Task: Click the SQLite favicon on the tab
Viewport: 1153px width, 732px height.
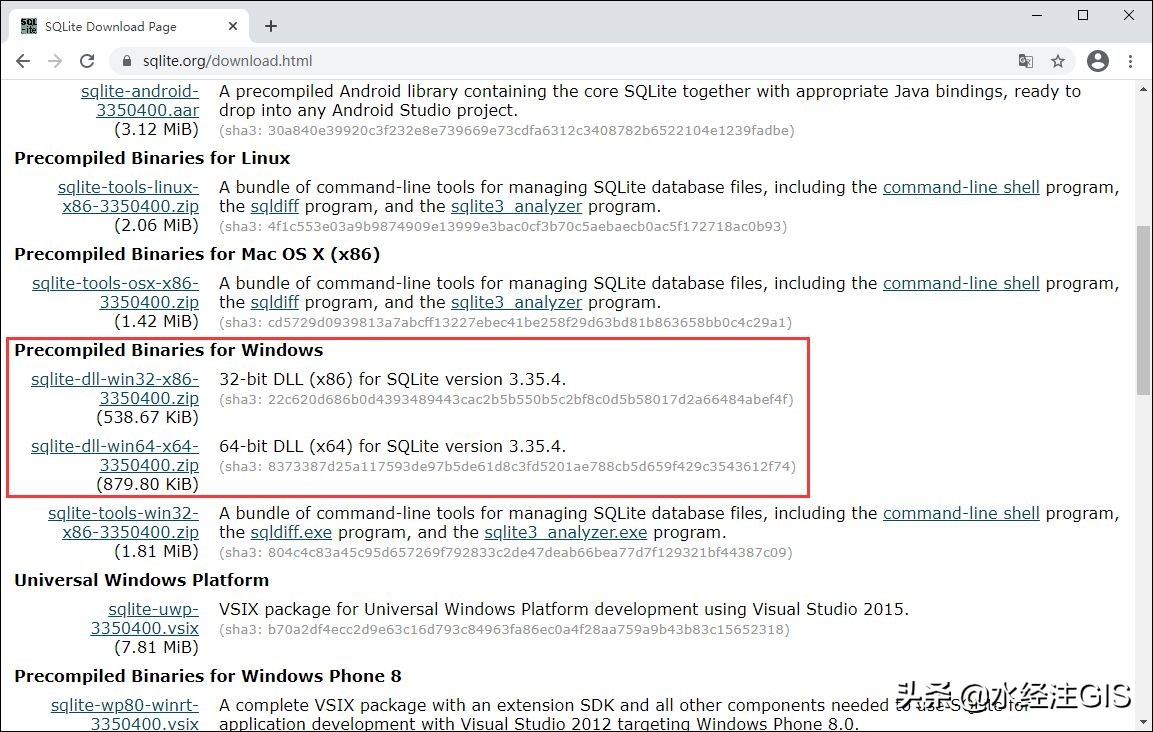Action: (29, 26)
